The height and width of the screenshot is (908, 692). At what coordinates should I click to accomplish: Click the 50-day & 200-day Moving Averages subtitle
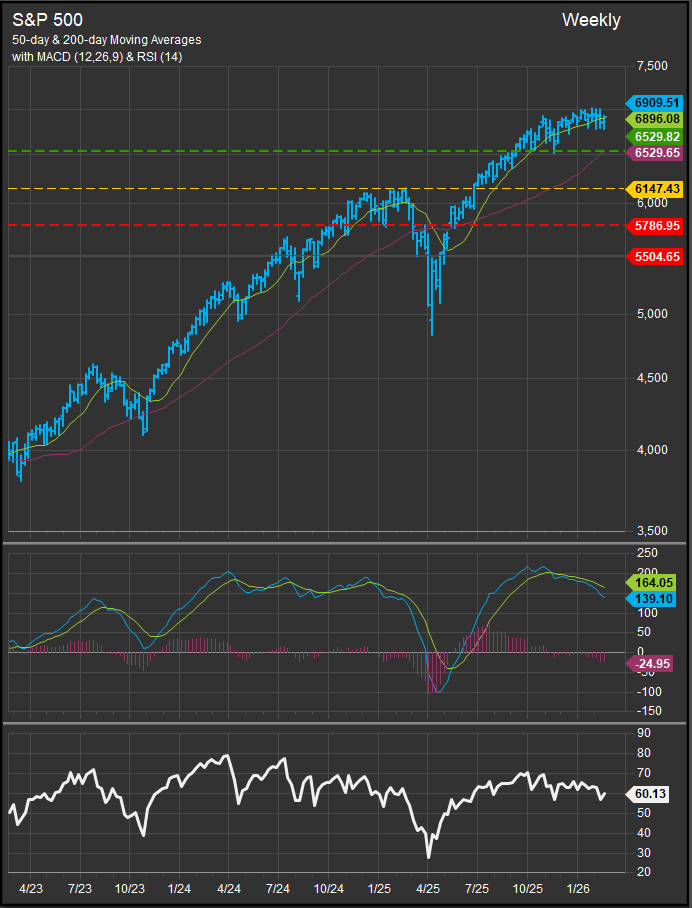pyautogui.click(x=106, y=40)
